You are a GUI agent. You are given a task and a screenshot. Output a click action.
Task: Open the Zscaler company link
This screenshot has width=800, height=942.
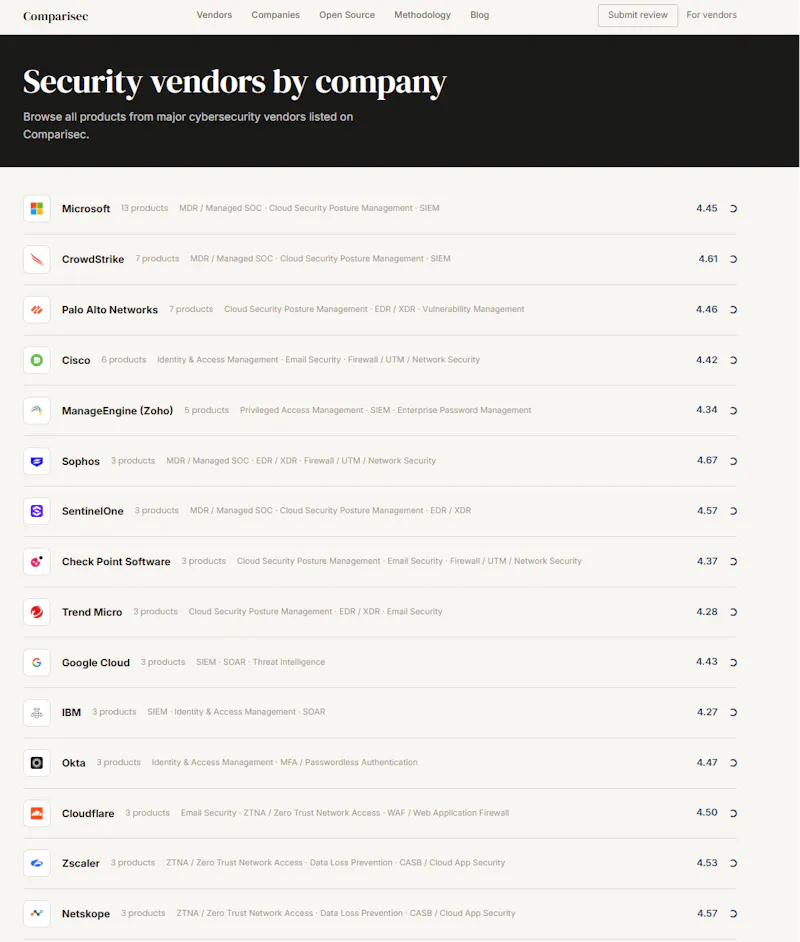(80, 863)
